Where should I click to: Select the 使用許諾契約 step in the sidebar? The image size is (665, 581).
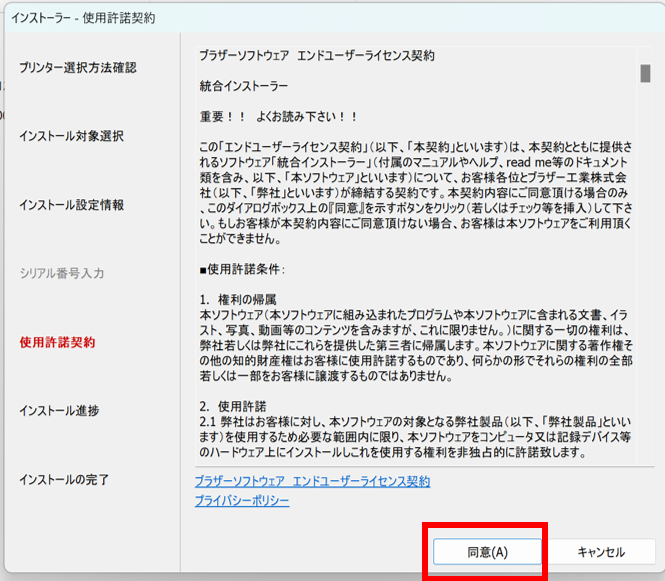coord(57,342)
